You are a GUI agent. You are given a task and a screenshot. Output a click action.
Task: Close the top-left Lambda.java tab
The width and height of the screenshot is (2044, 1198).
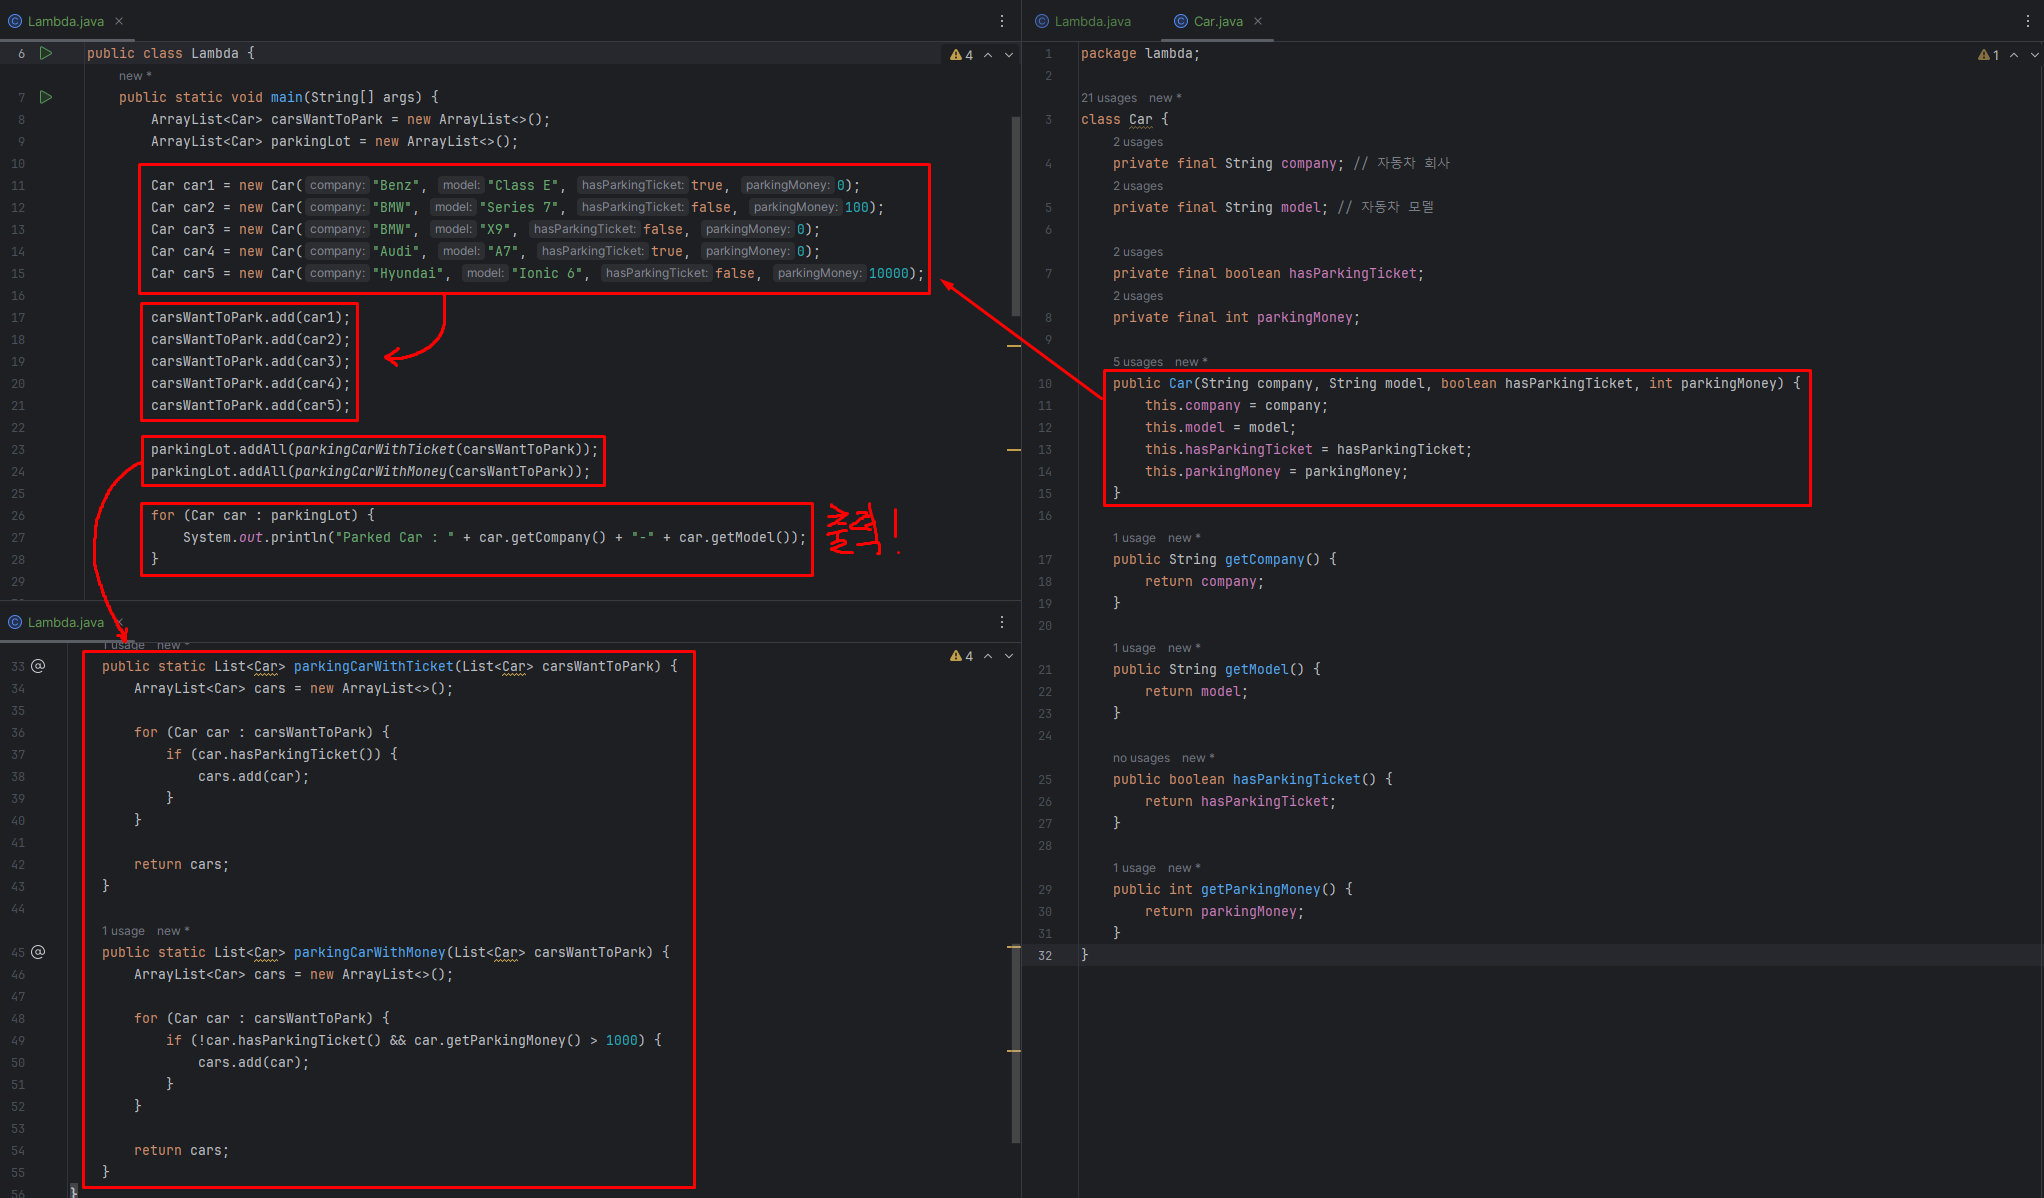pyautogui.click(x=119, y=21)
